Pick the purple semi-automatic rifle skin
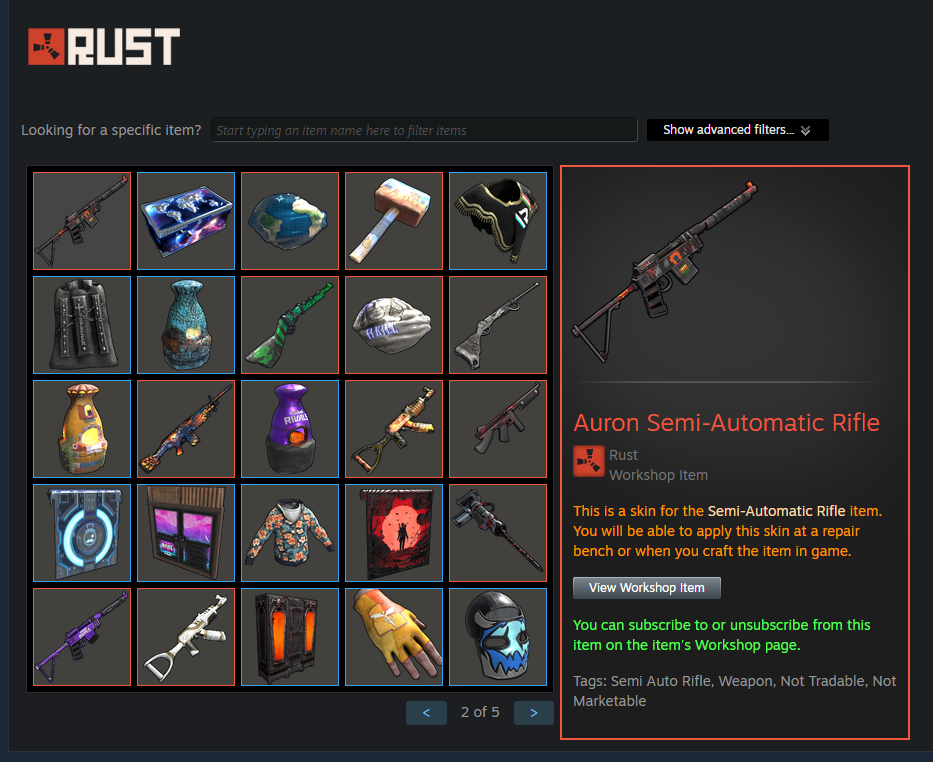Screen dimensions: 933x762 [82, 637]
